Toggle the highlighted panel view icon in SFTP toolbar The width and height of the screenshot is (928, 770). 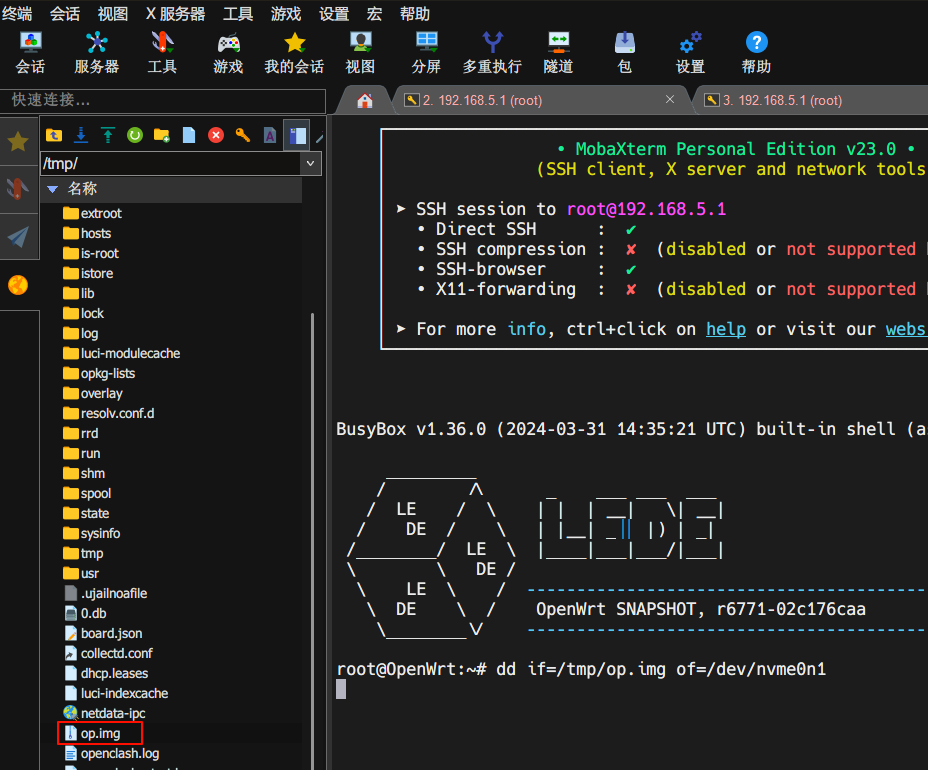[x=296, y=135]
